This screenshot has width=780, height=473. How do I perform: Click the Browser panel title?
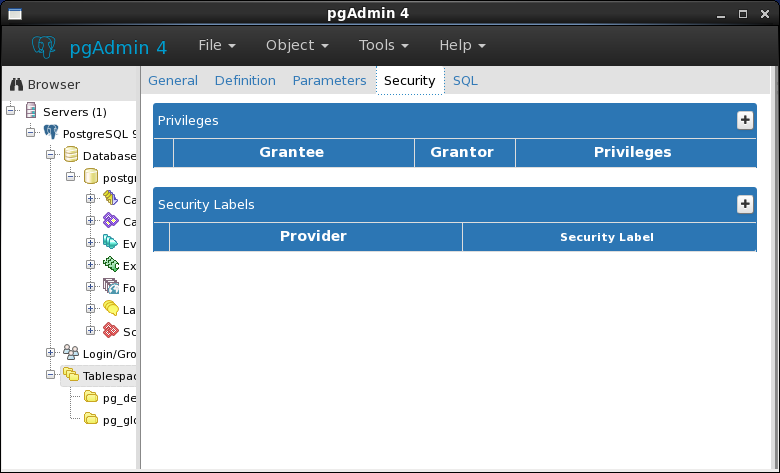54,85
